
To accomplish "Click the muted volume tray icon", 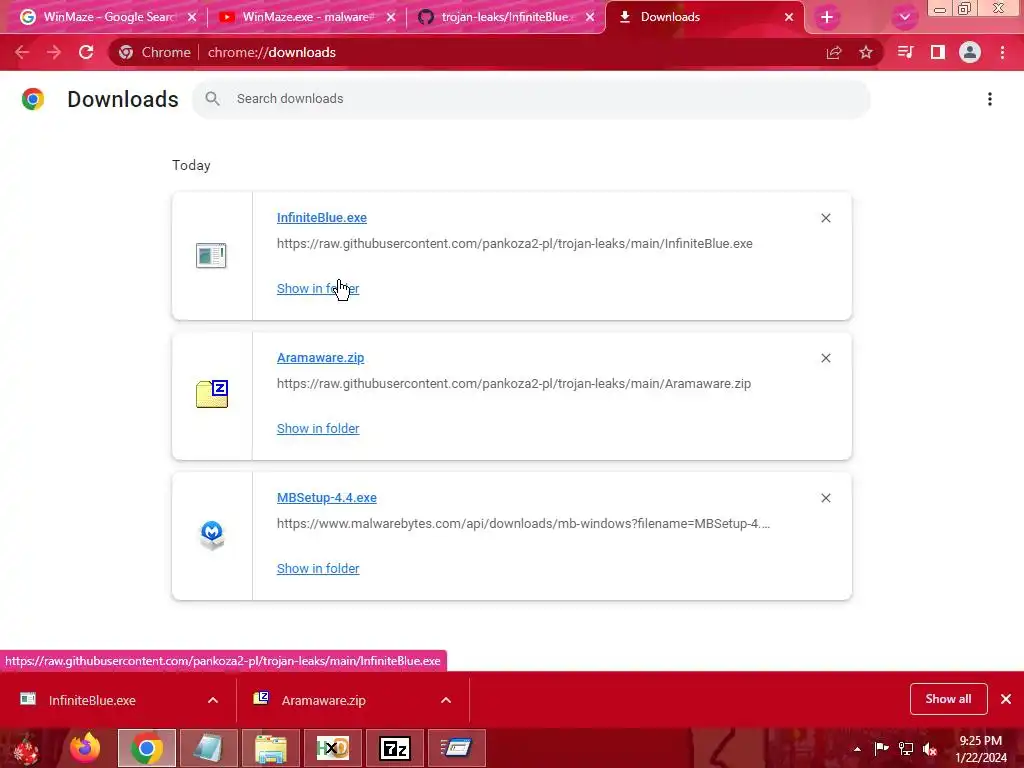I will pyautogui.click(x=930, y=749).
